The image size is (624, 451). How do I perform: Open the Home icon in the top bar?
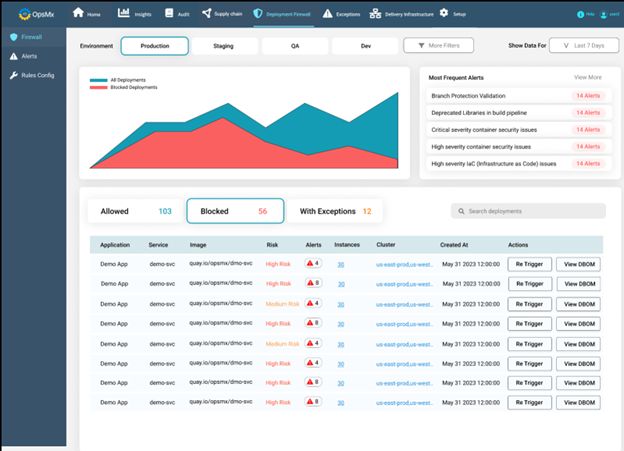[78, 13]
